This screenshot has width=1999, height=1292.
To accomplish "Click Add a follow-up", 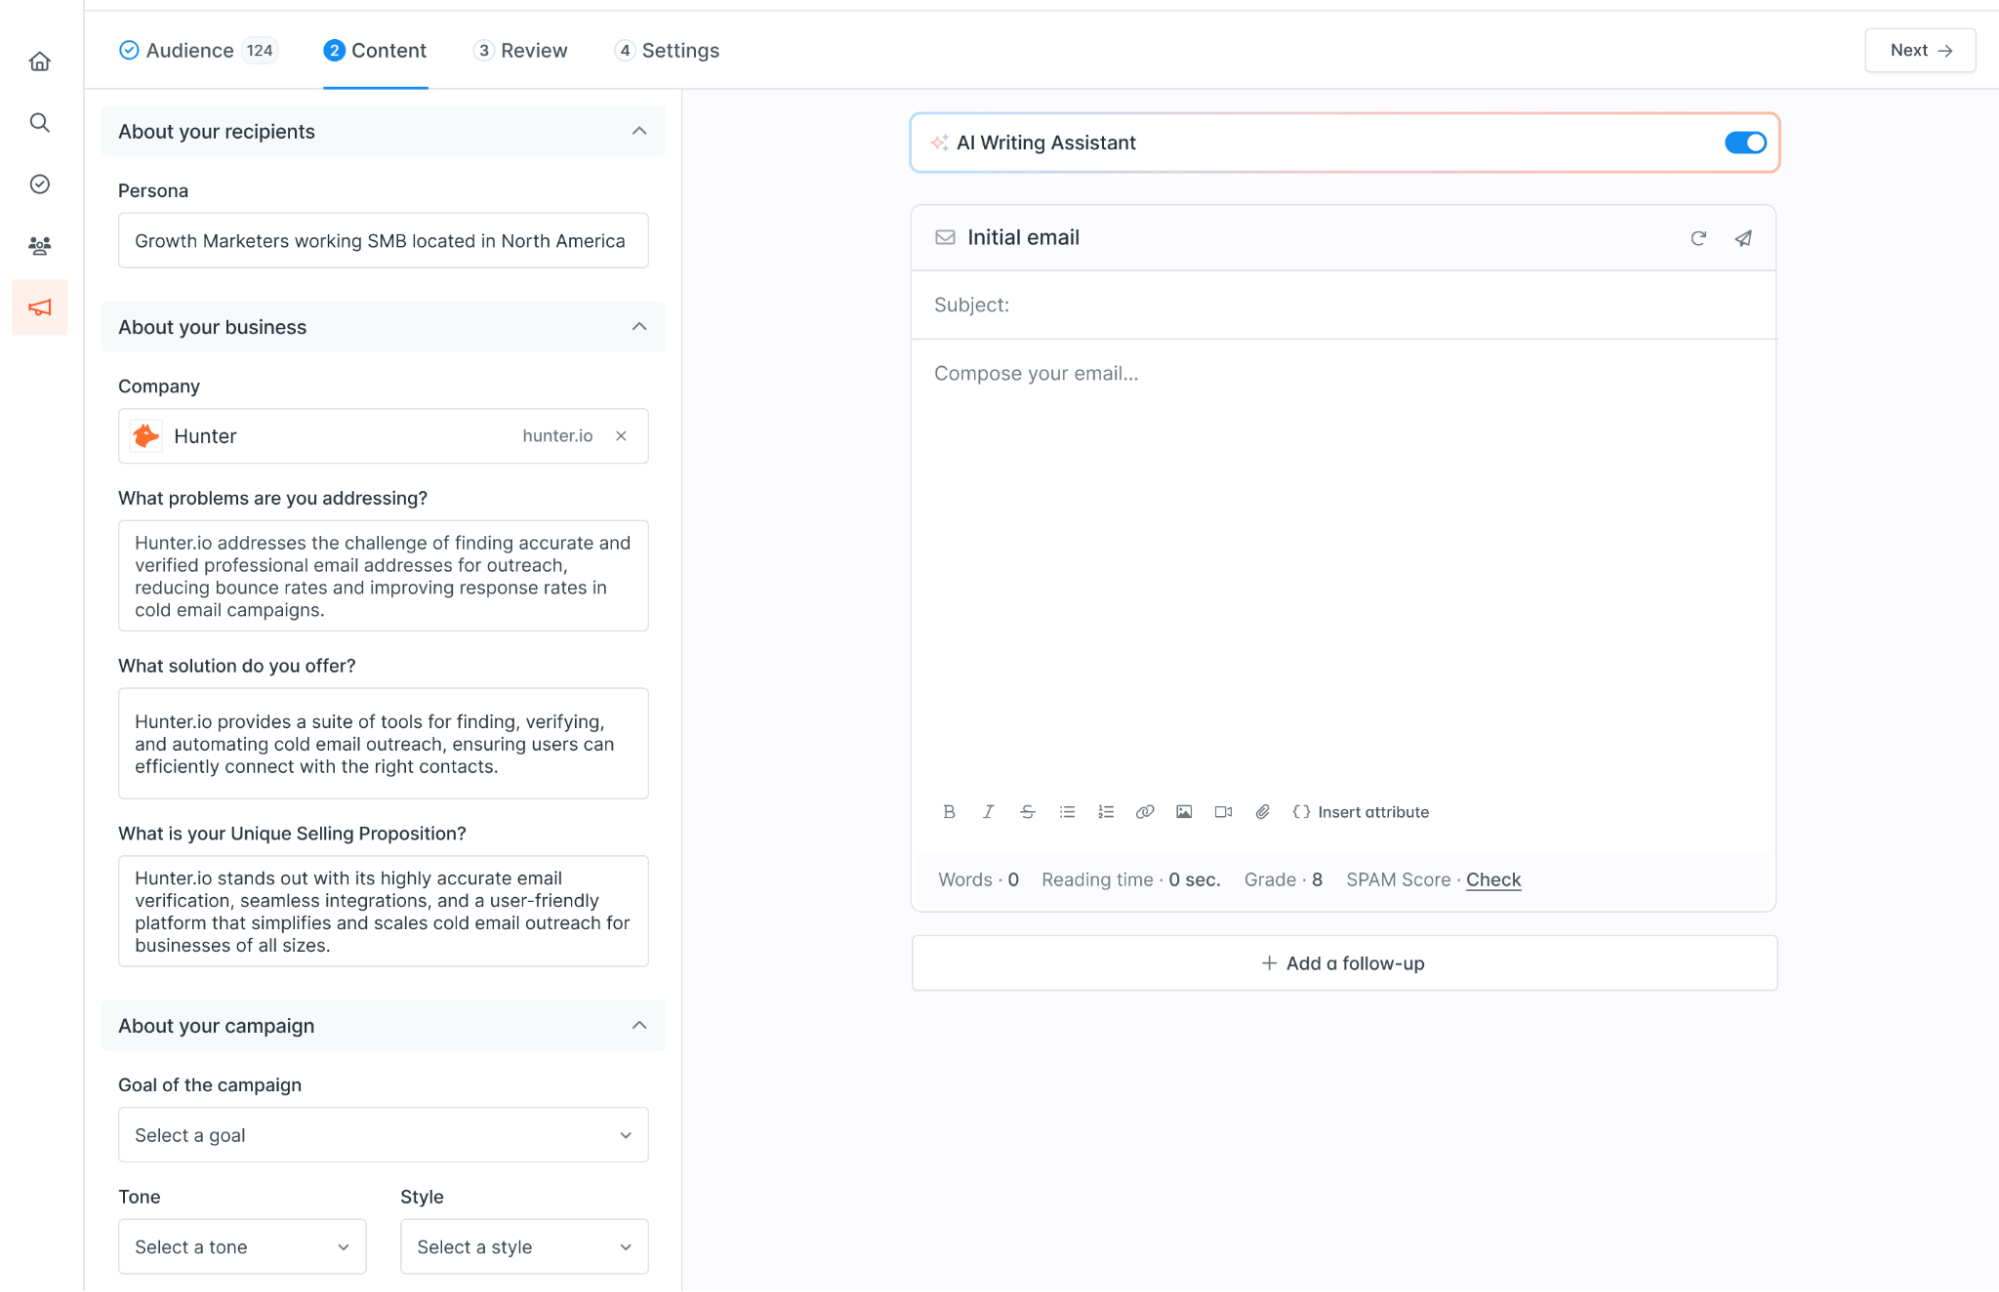I will coord(1344,963).
